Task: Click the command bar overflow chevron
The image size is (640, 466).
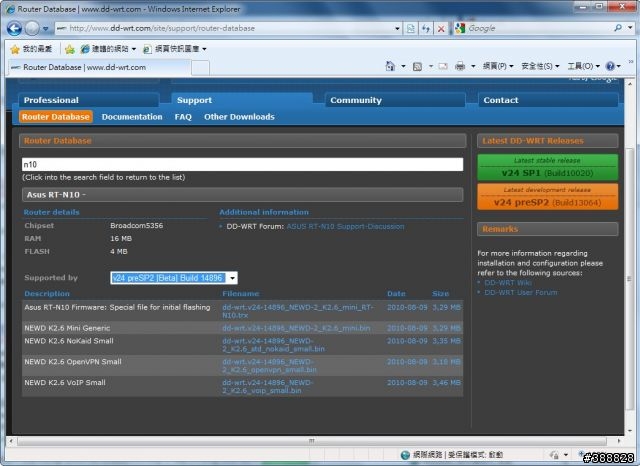Action: 631,62
